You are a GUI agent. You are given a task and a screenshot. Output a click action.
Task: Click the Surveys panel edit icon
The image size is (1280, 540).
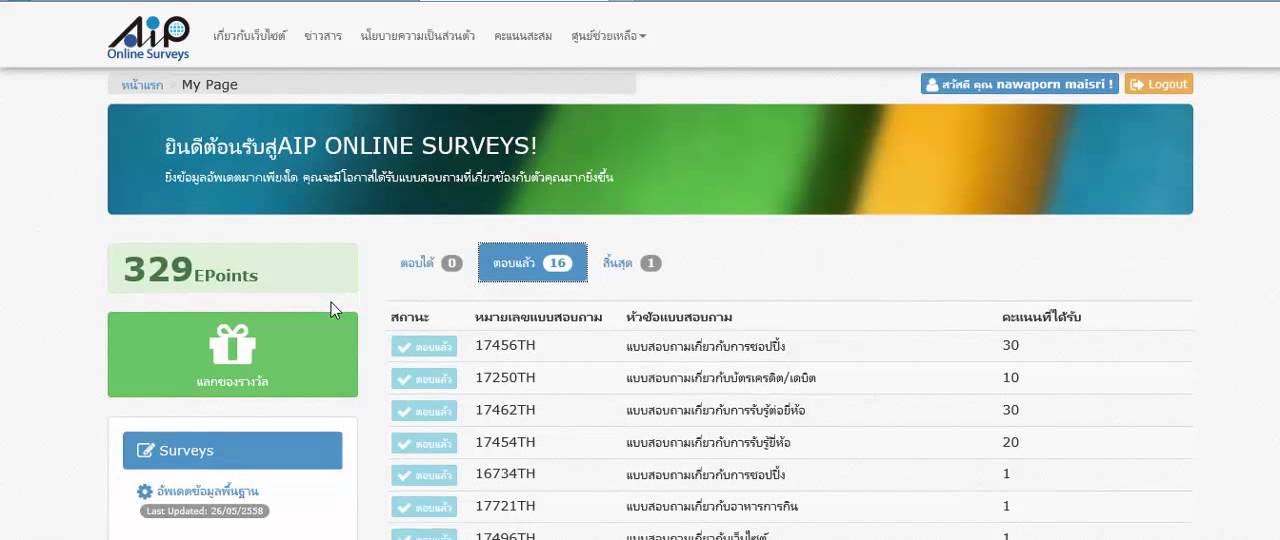pos(145,451)
